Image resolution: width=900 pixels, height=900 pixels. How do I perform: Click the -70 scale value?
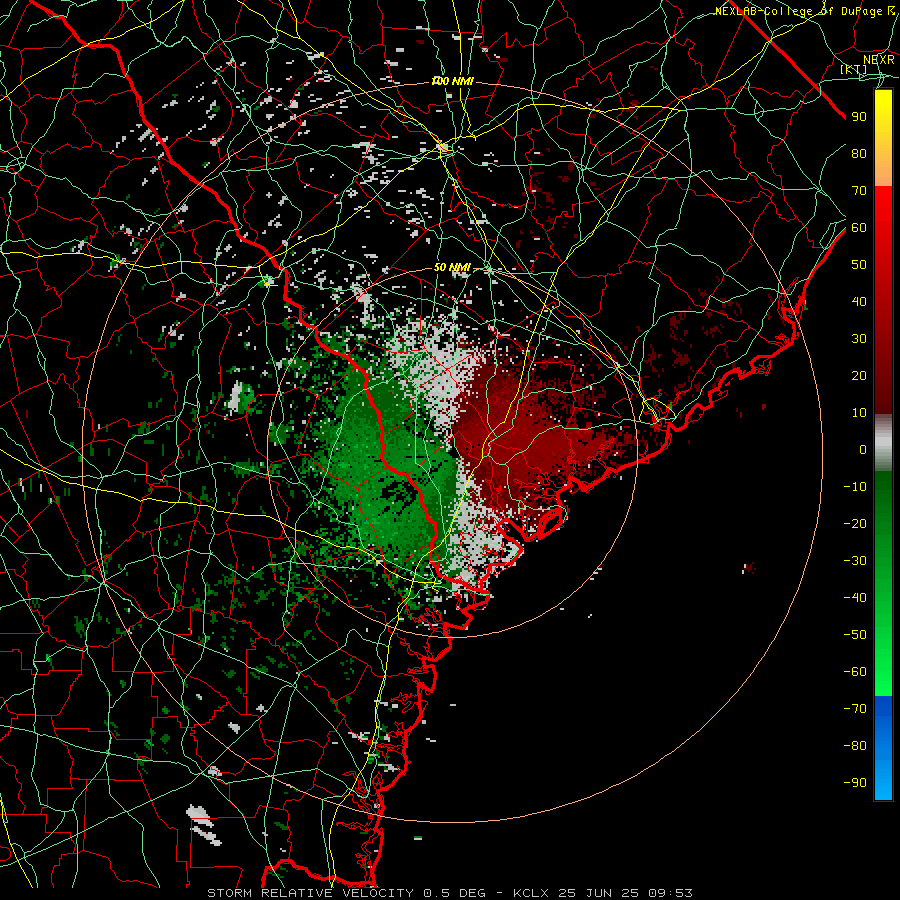[x=855, y=709]
